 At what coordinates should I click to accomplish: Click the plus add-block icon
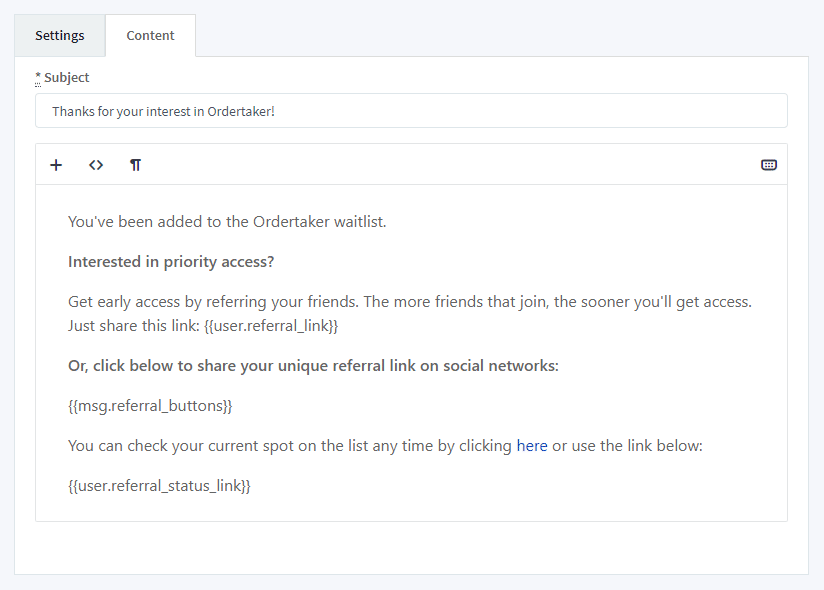click(56, 165)
